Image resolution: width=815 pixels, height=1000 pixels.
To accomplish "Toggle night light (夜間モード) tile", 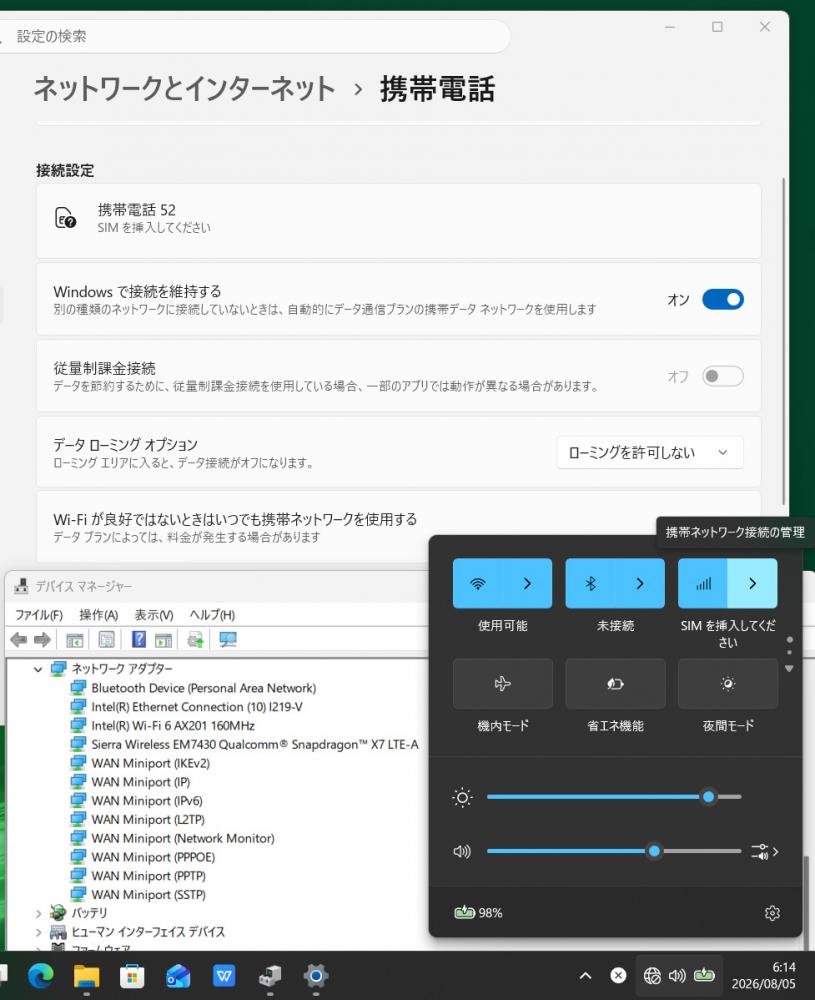I will pos(728,684).
